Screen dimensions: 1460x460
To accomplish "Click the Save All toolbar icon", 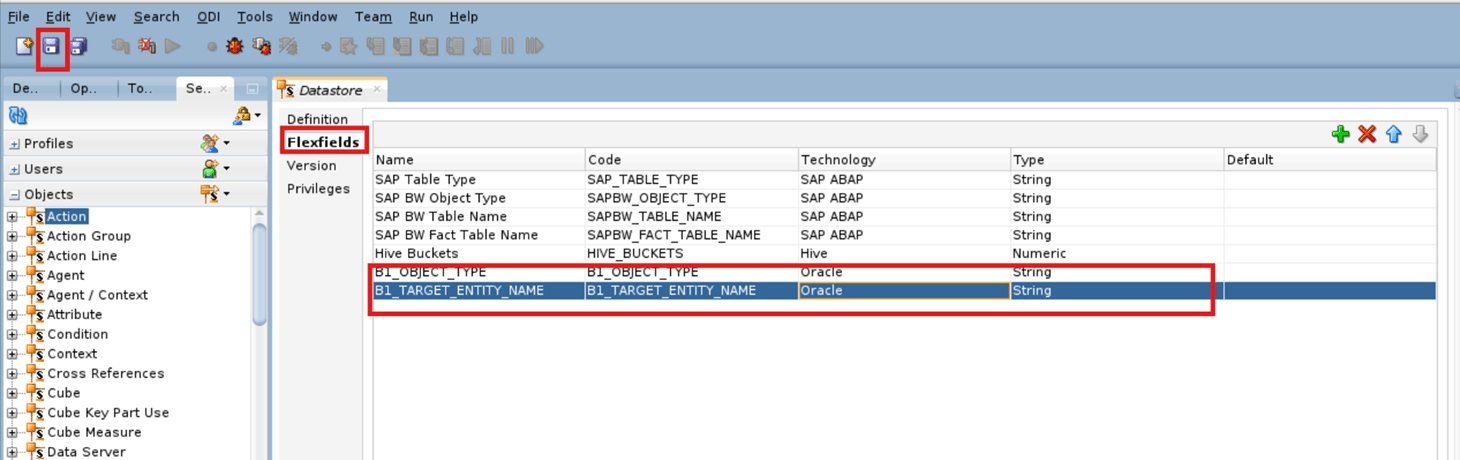I will (x=78, y=46).
